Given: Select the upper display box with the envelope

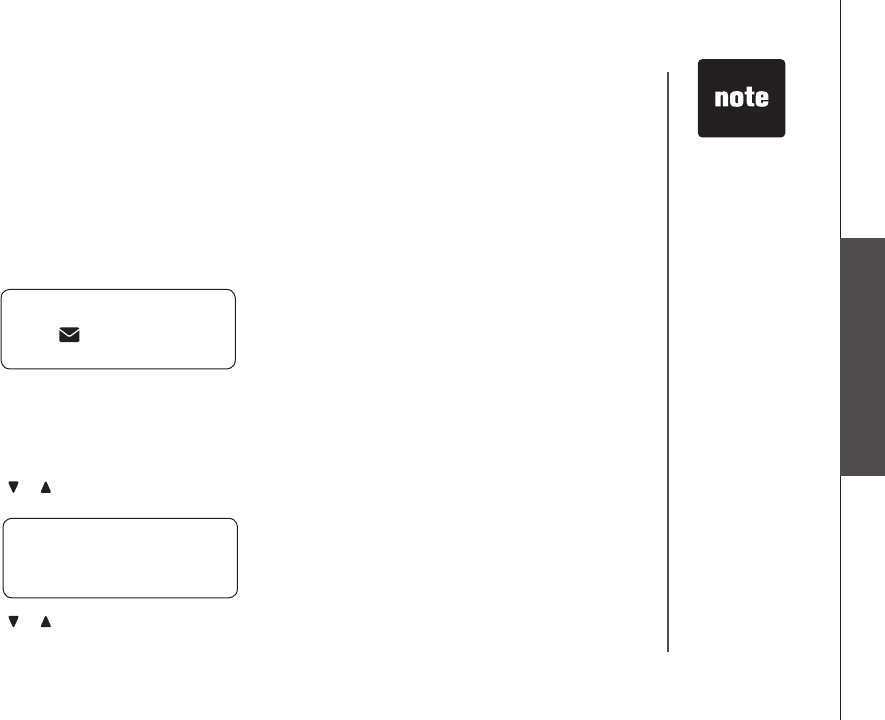Looking at the screenshot, I should point(118,329).
